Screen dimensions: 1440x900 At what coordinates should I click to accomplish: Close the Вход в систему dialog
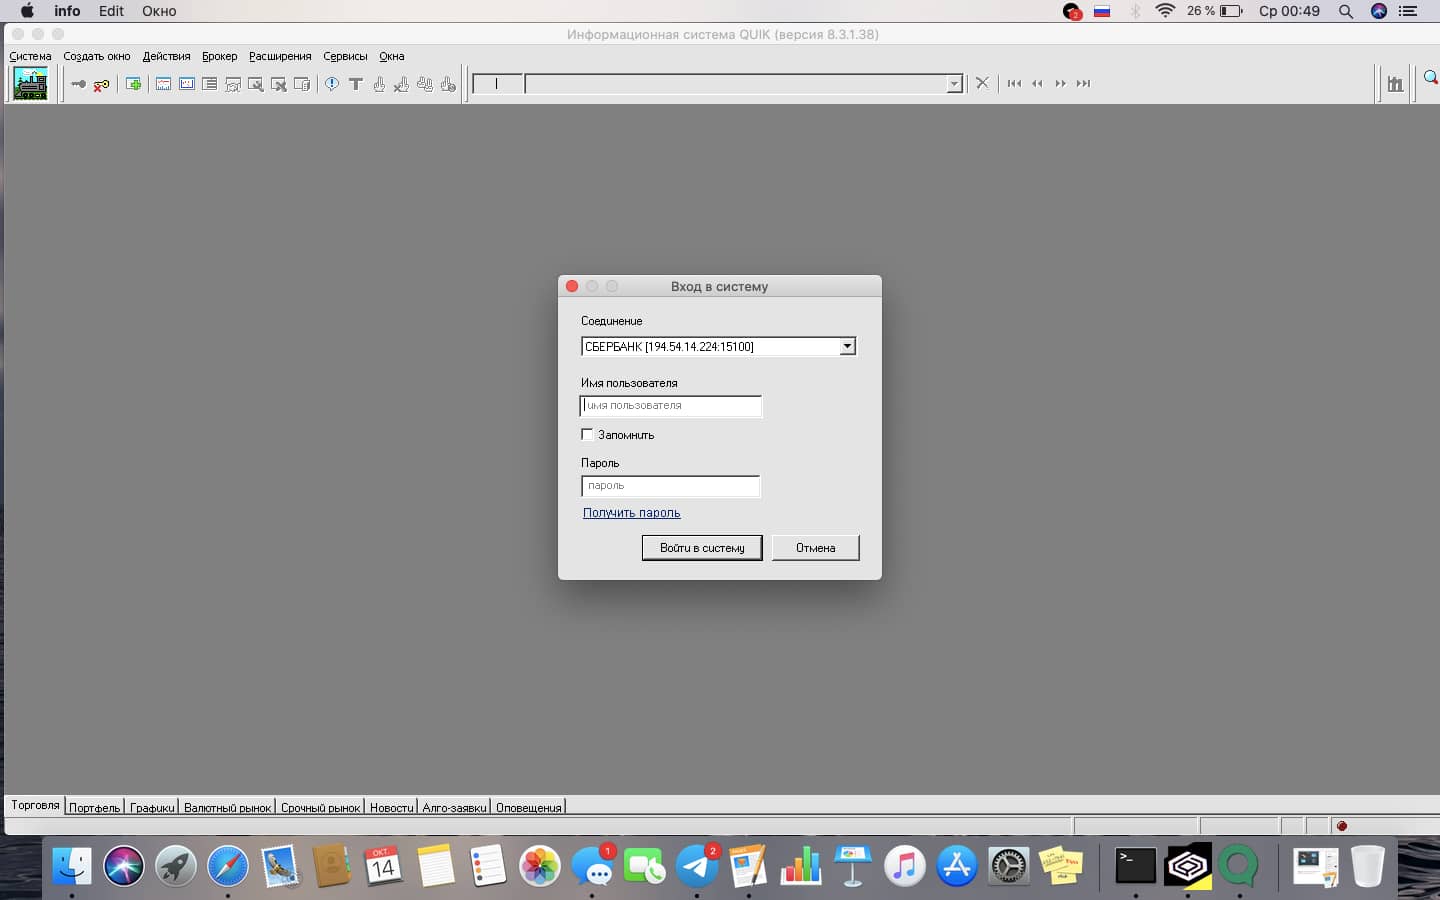[572, 286]
